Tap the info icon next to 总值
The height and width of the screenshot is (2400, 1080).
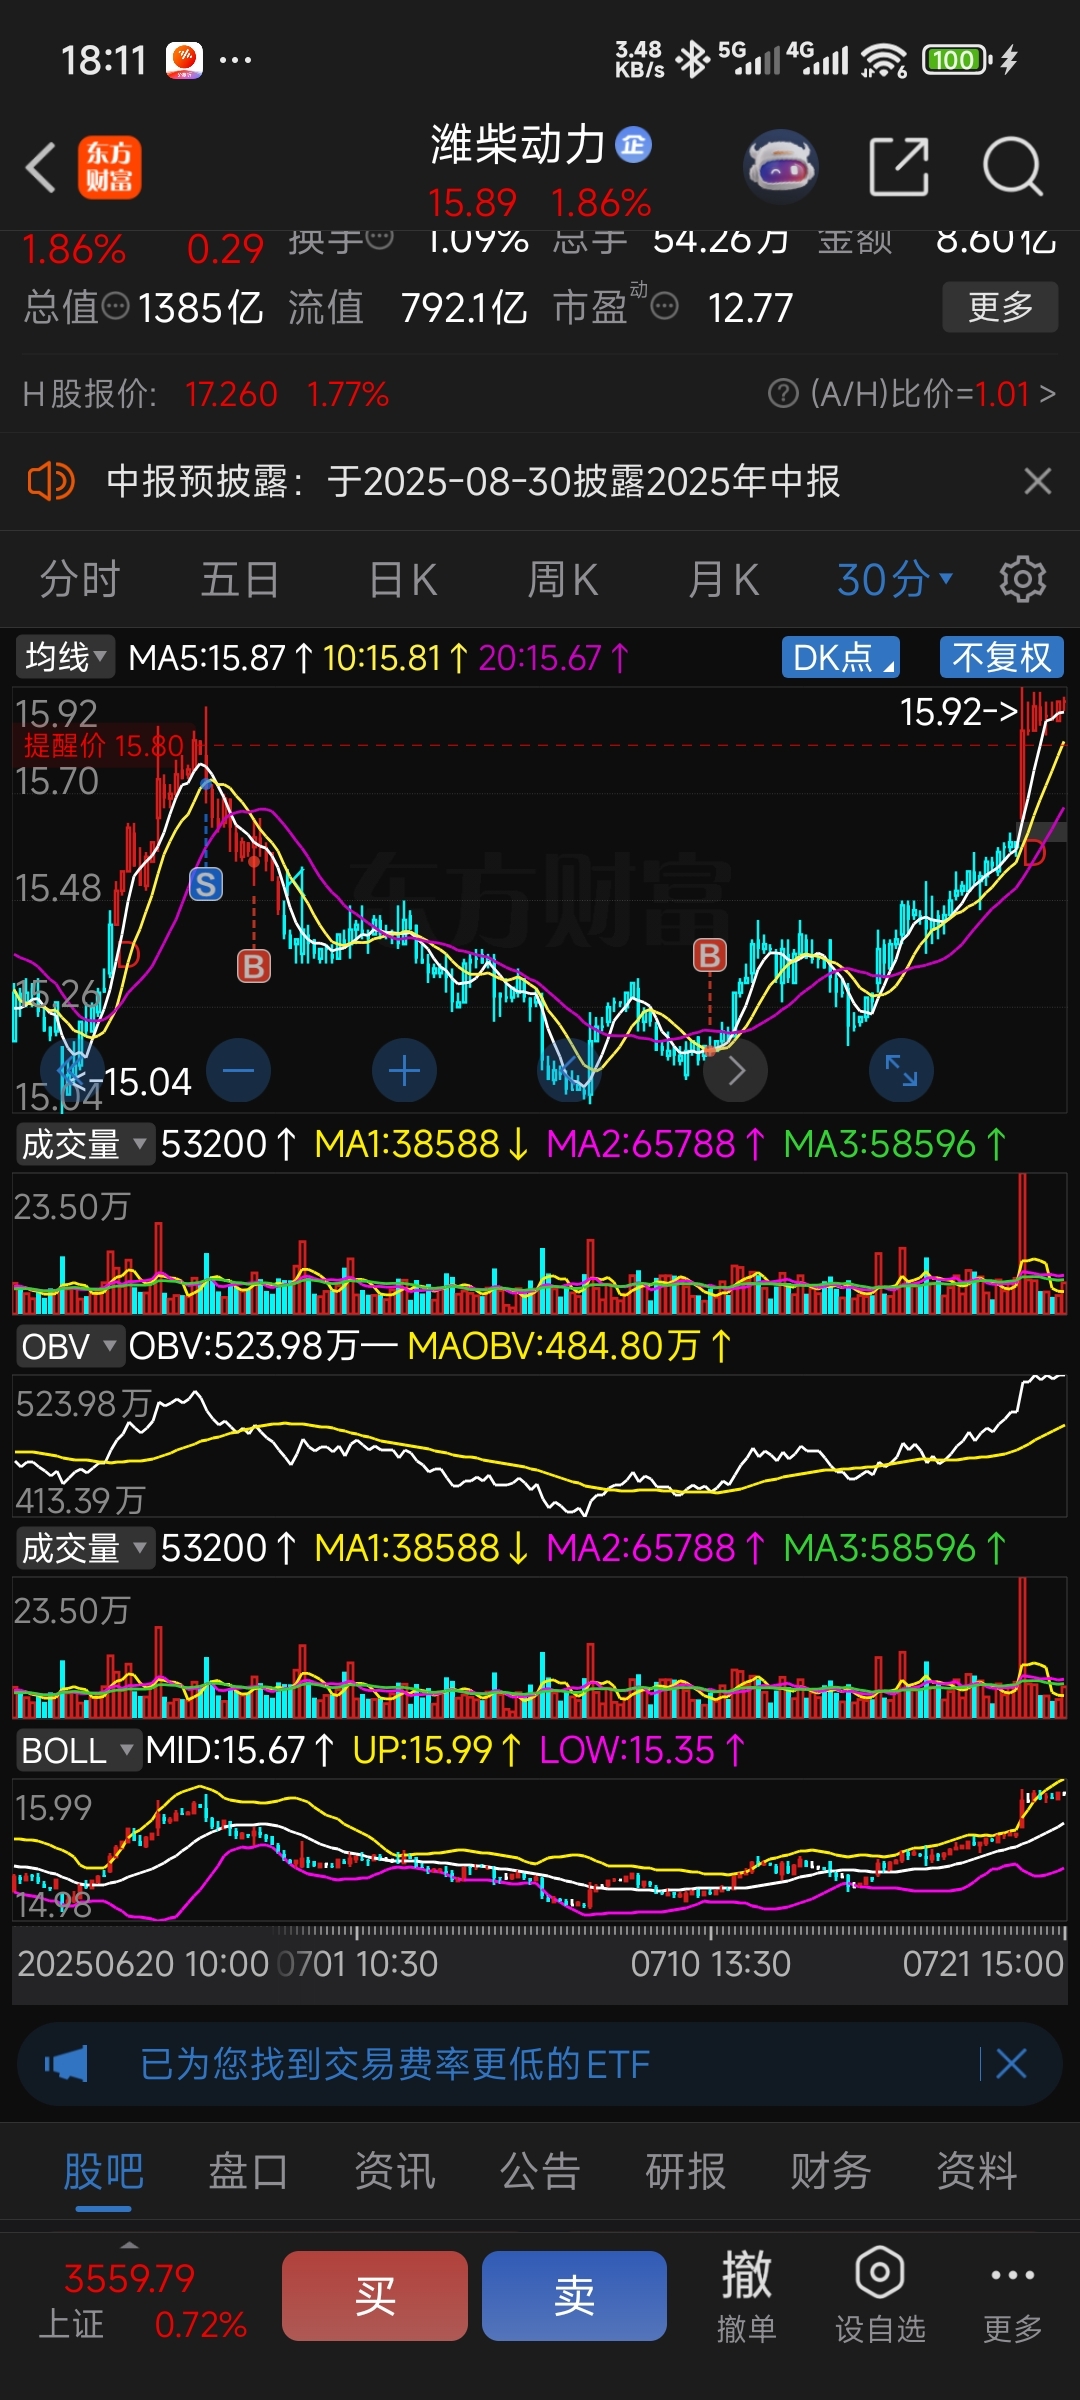click(116, 306)
